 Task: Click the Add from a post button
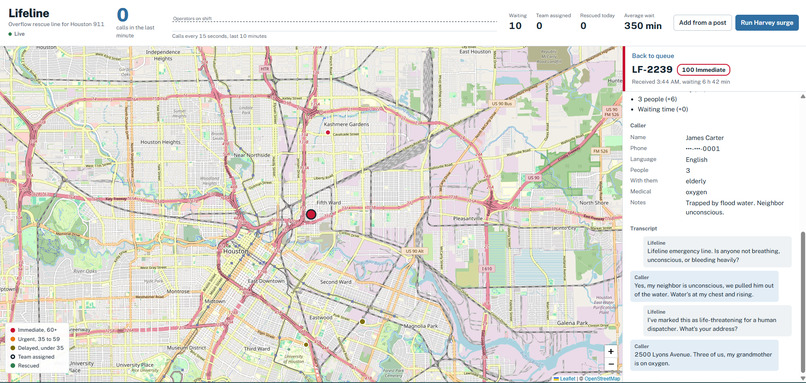[x=702, y=23]
